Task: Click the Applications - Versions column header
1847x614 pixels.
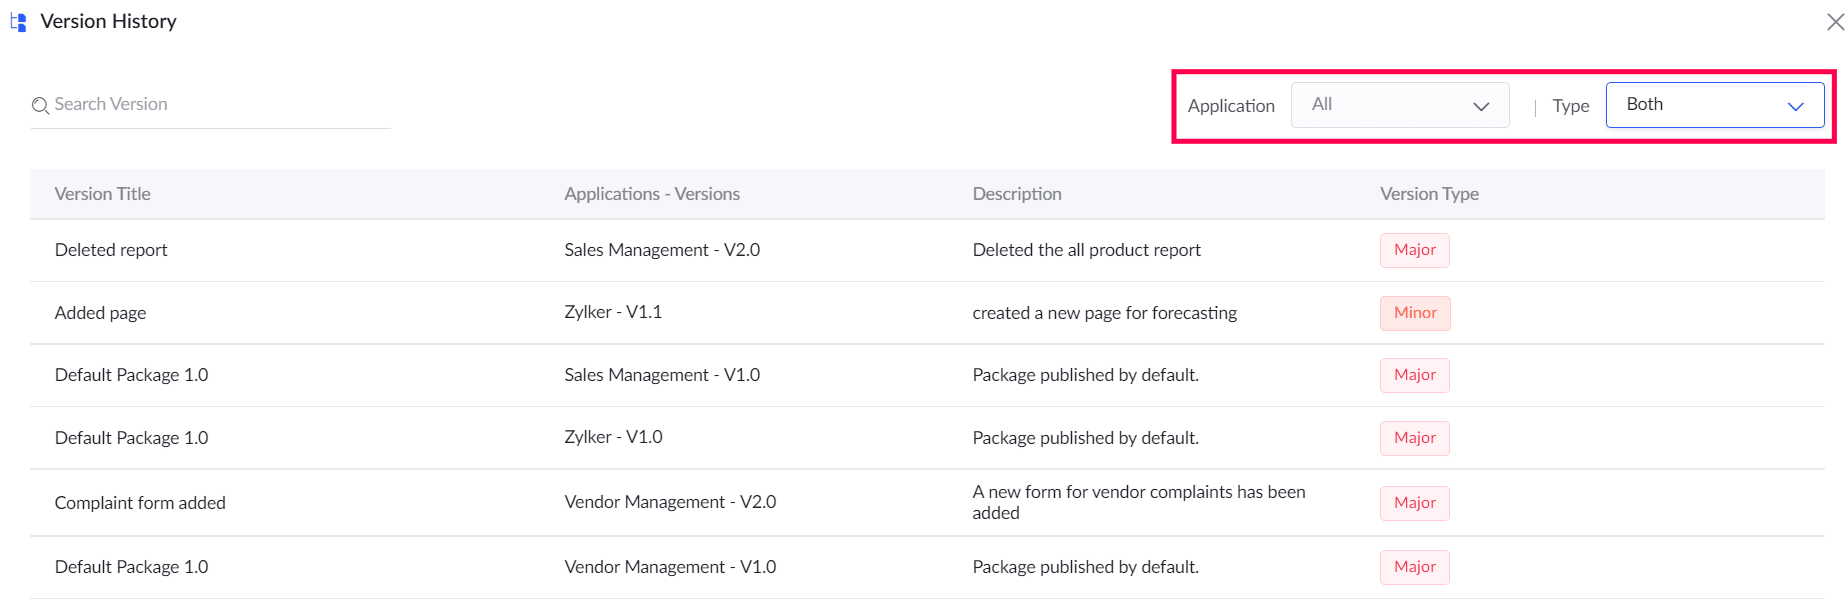Action: [x=651, y=194]
